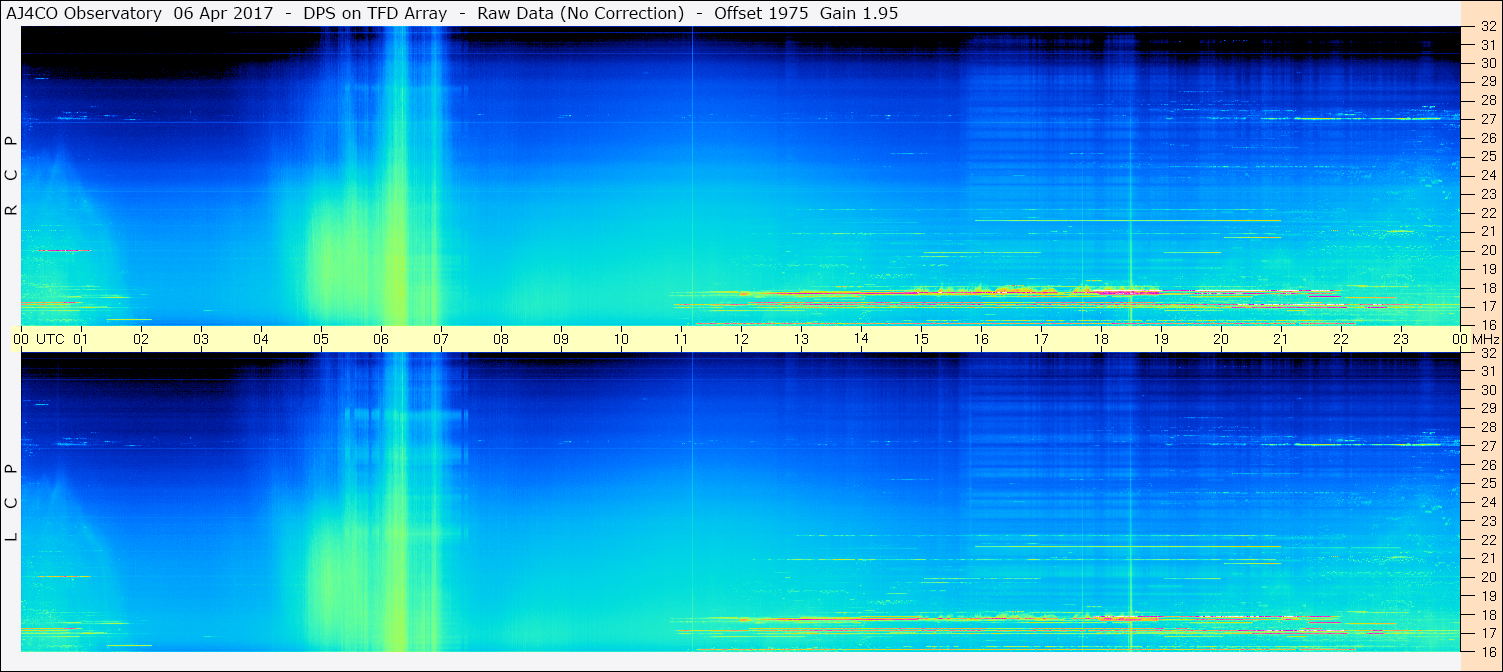
Task: Select the 11 hour mark on time axis
Action: click(x=681, y=339)
